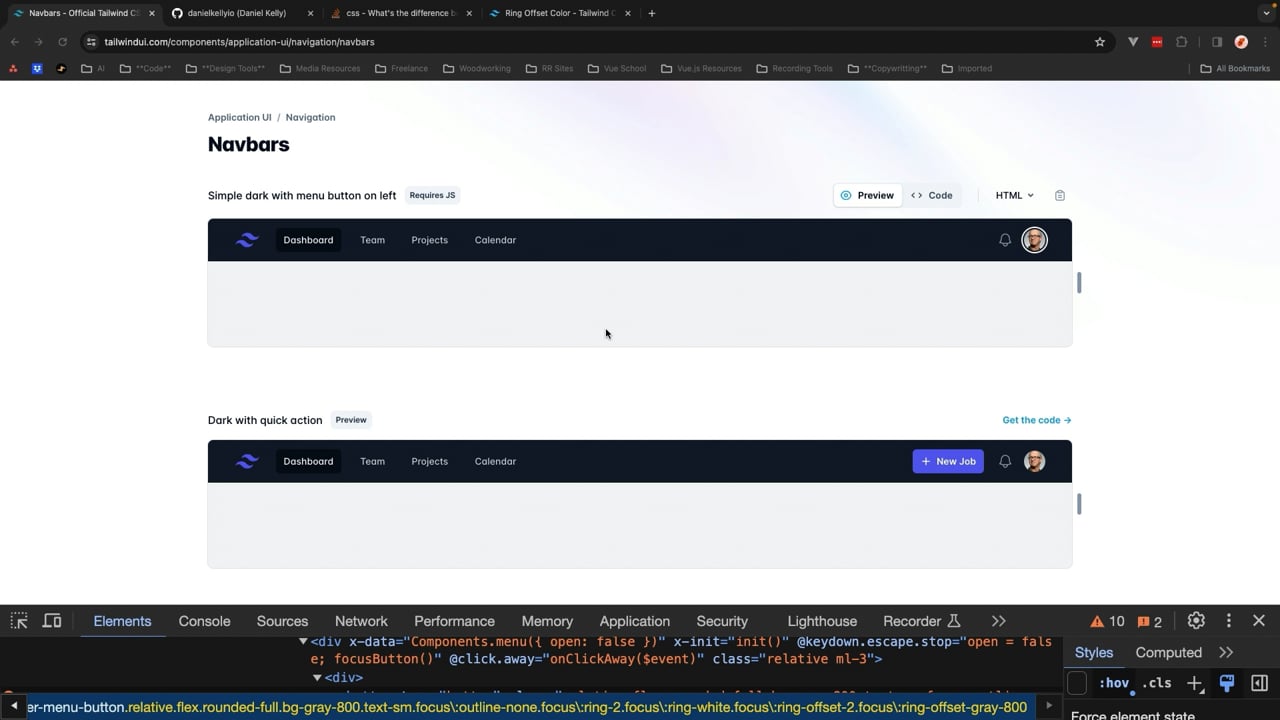Collapse the nested div node triangle
Image resolution: width=1280 pixels, height=720 pixels.
[317, 678]
